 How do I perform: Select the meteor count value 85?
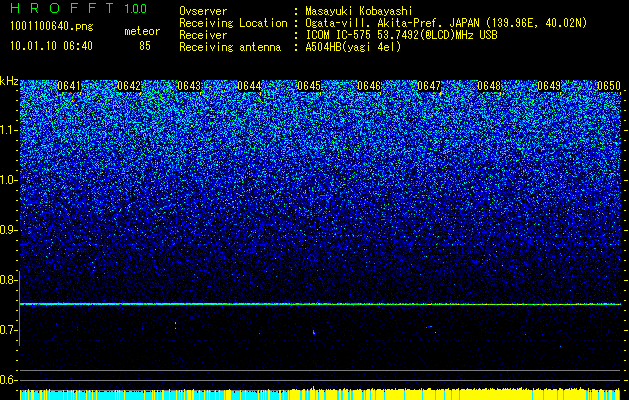pos(145,46)
